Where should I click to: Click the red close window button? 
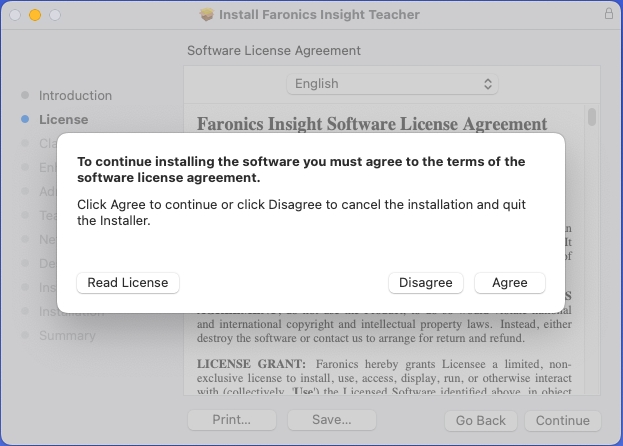(15, 15)
